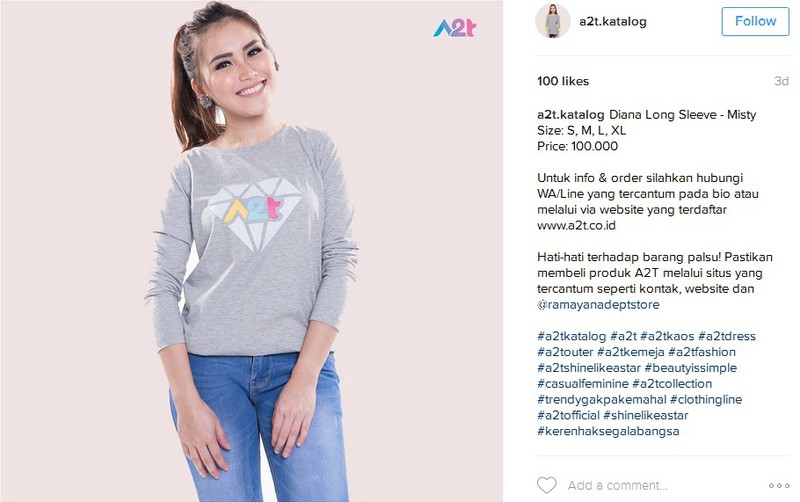Follow the a2t.katalog account
This screenshot has width=800, height=502.
pos(755,21)
